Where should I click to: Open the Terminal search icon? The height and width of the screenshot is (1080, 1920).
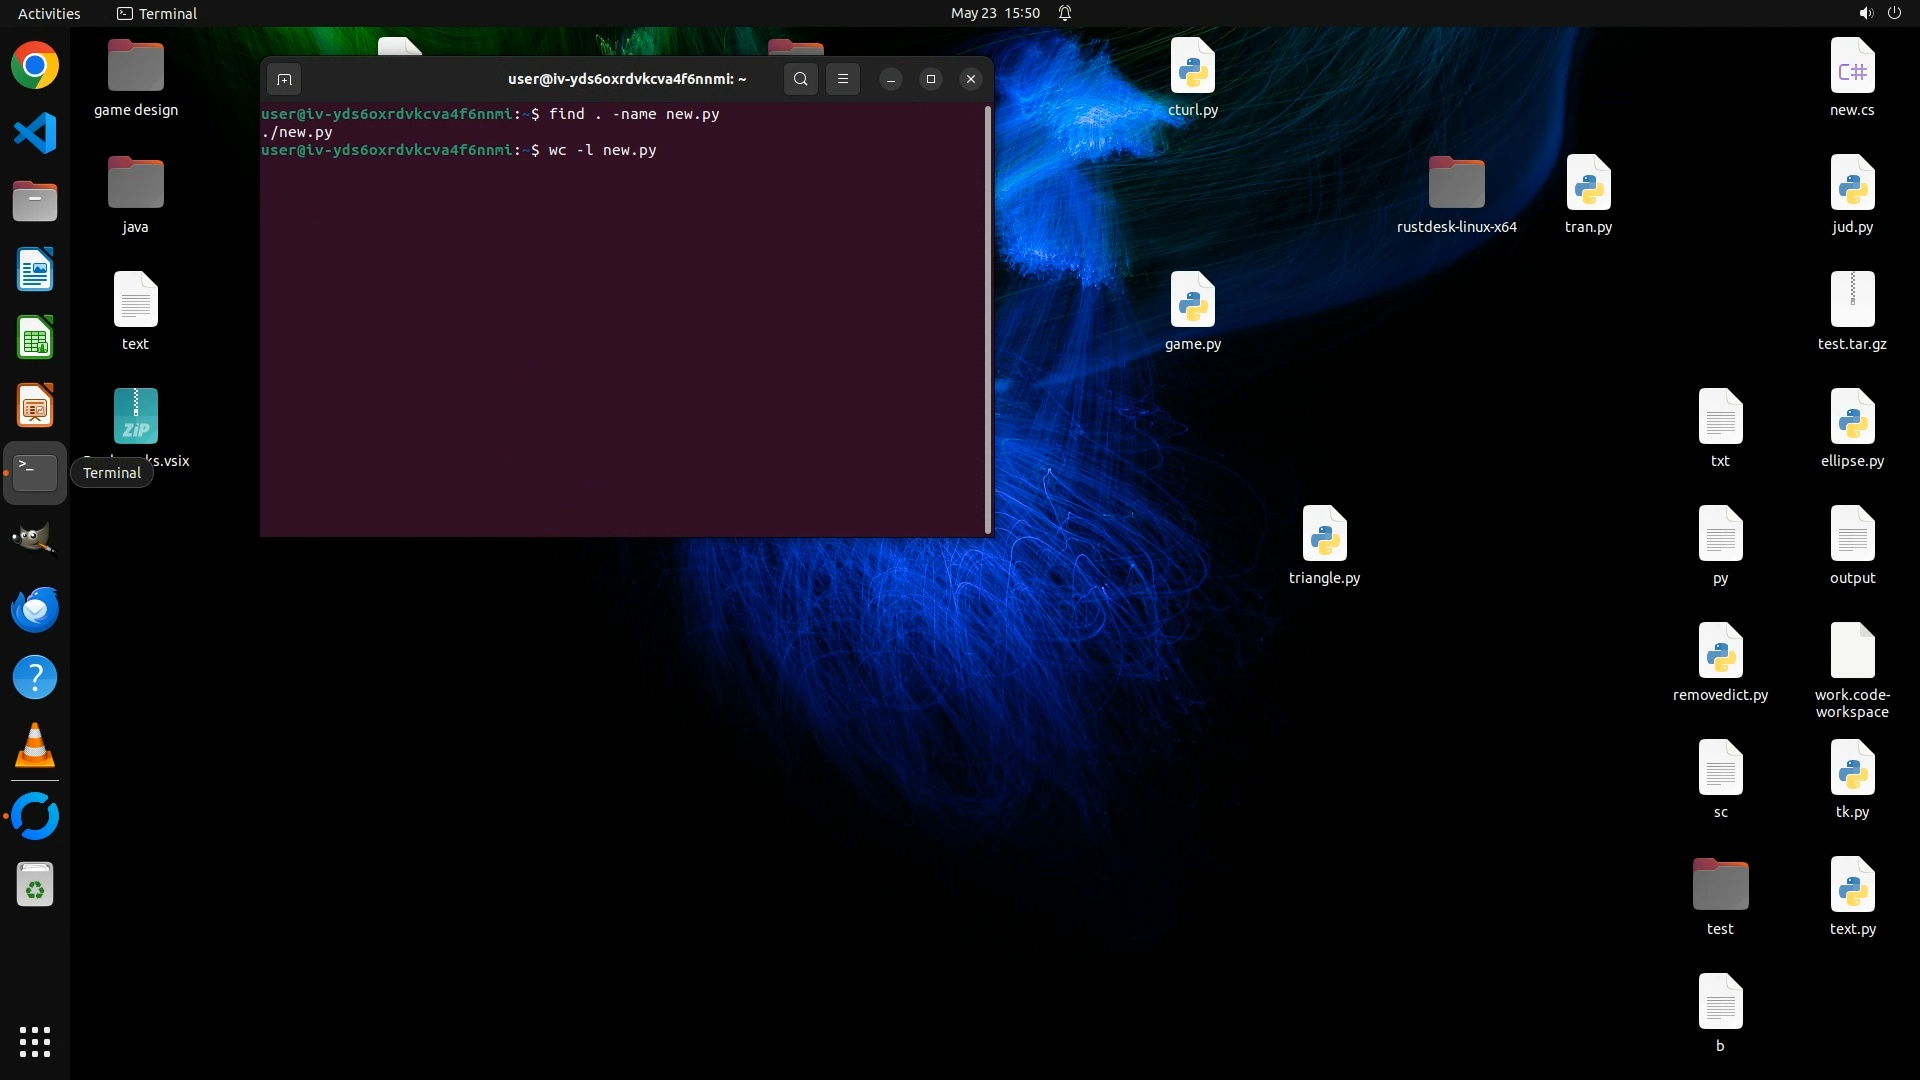(800, 79)
